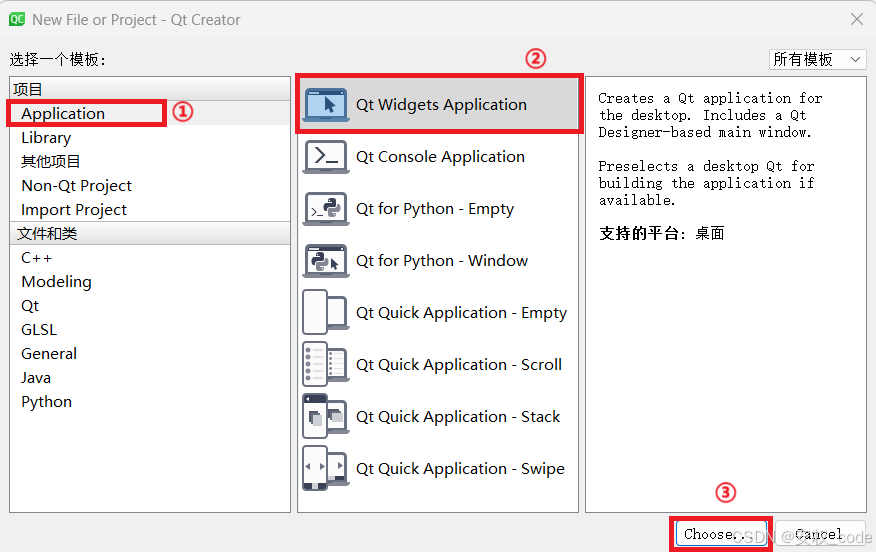The image size is (876, 552).
Task: Click the Cancel button
Action: (820, 534)
